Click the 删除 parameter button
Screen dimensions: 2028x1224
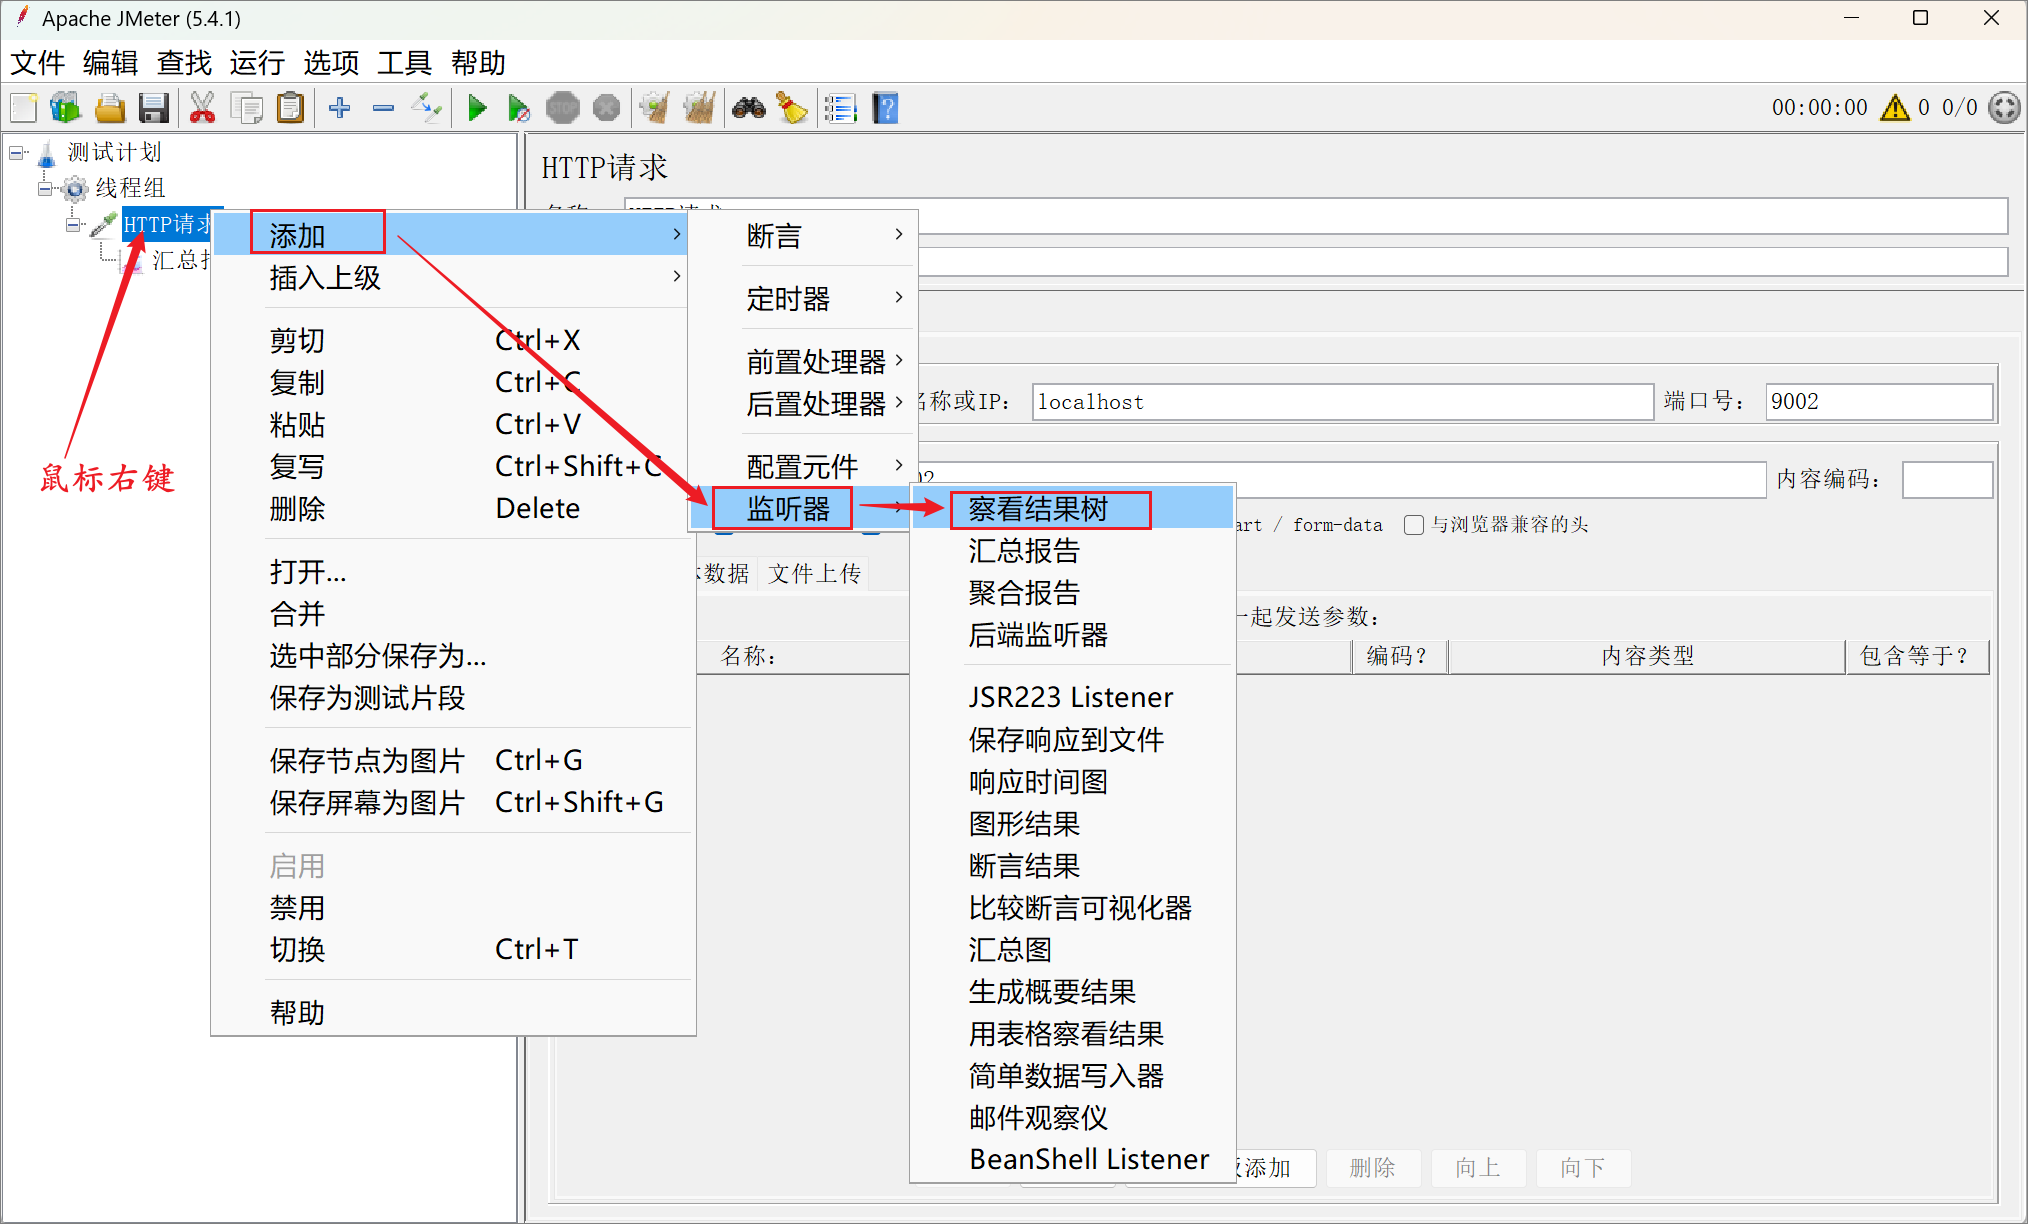pos(1372,1167)
